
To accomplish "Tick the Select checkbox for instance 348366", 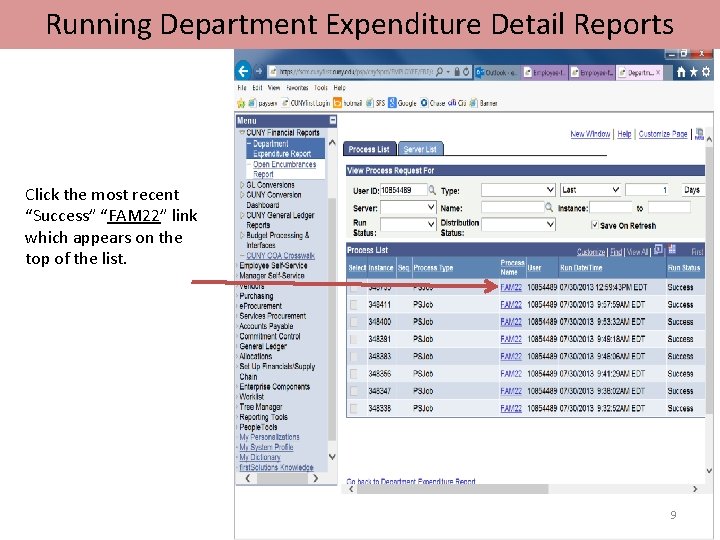I will (x=354, y=374).
